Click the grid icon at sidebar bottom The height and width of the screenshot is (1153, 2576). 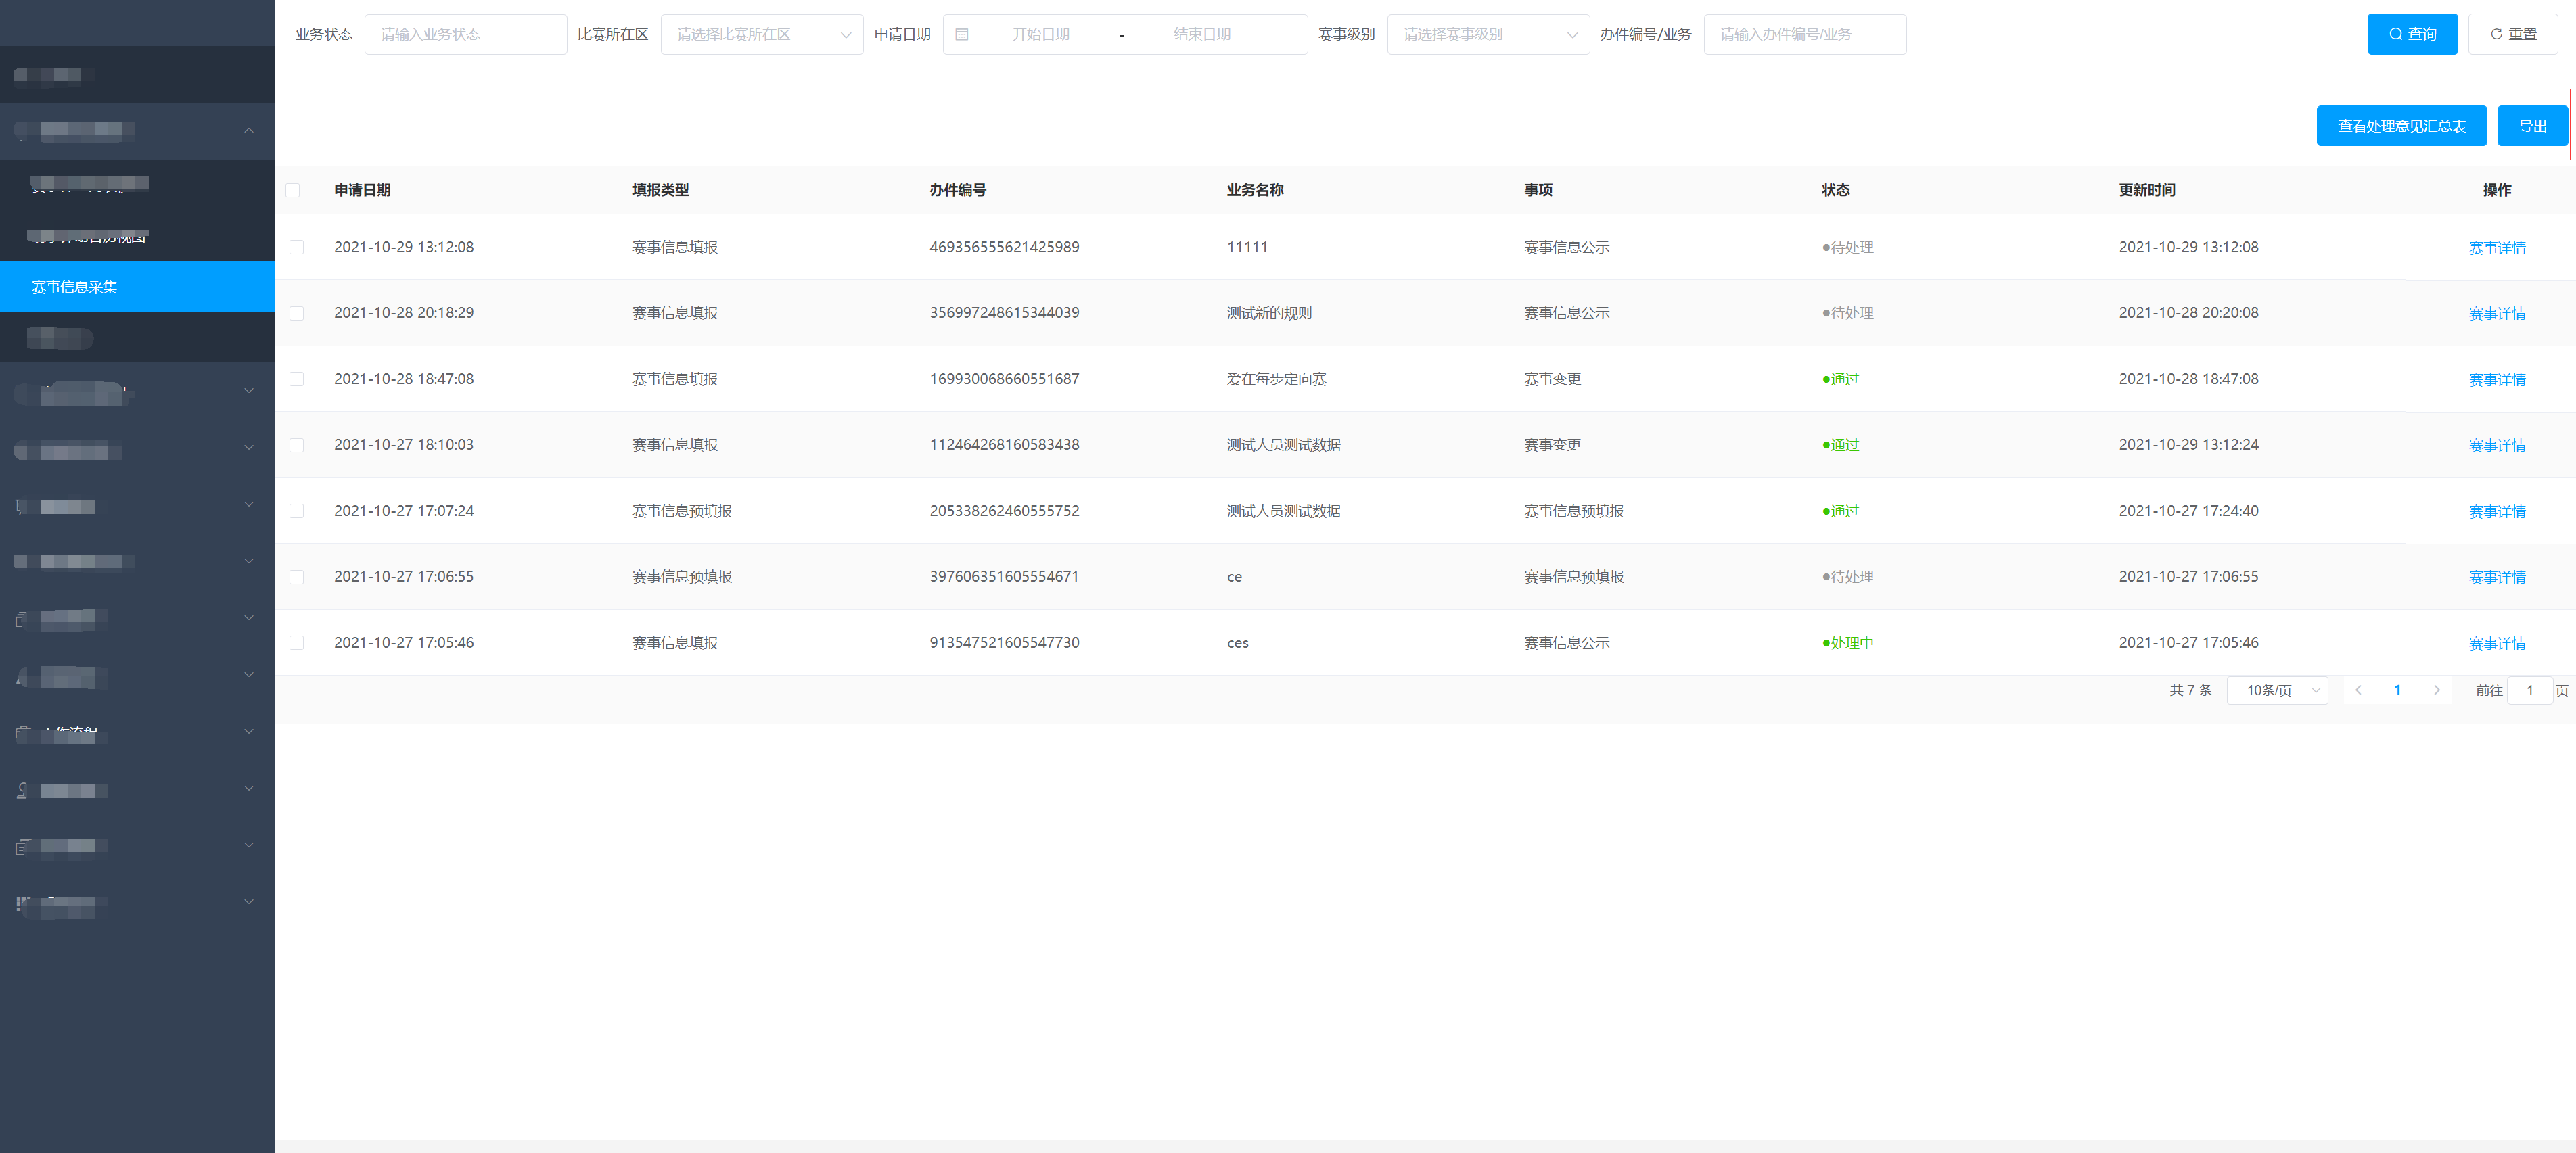coord(22,903)
